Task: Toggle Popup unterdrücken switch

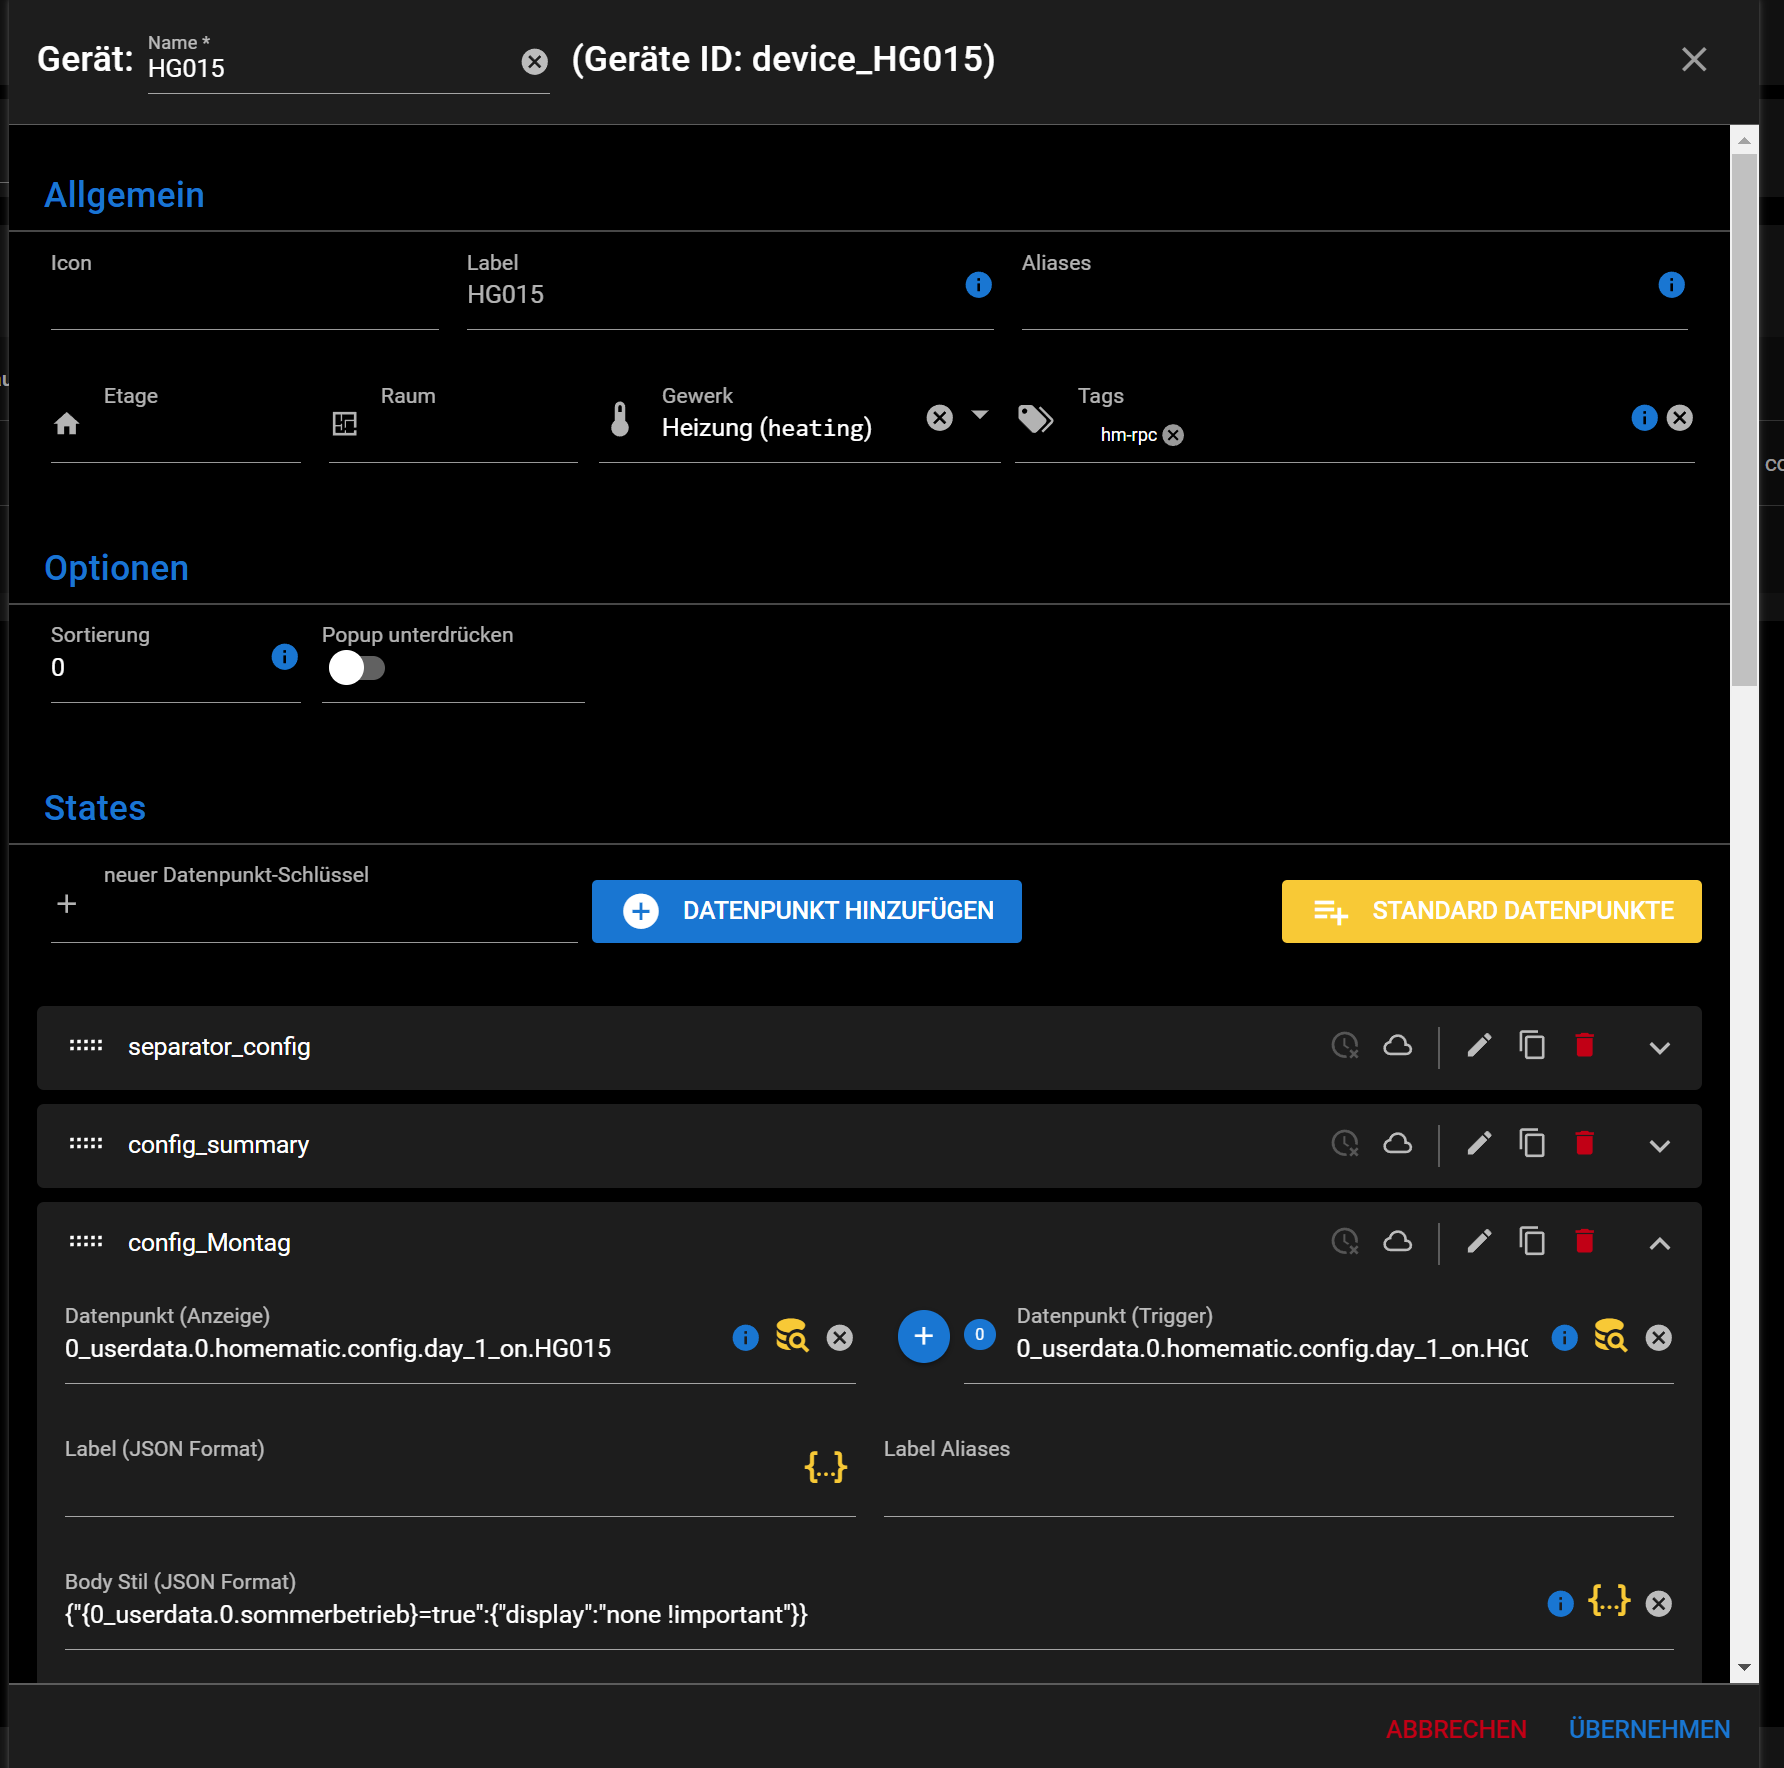Action: 356,668
